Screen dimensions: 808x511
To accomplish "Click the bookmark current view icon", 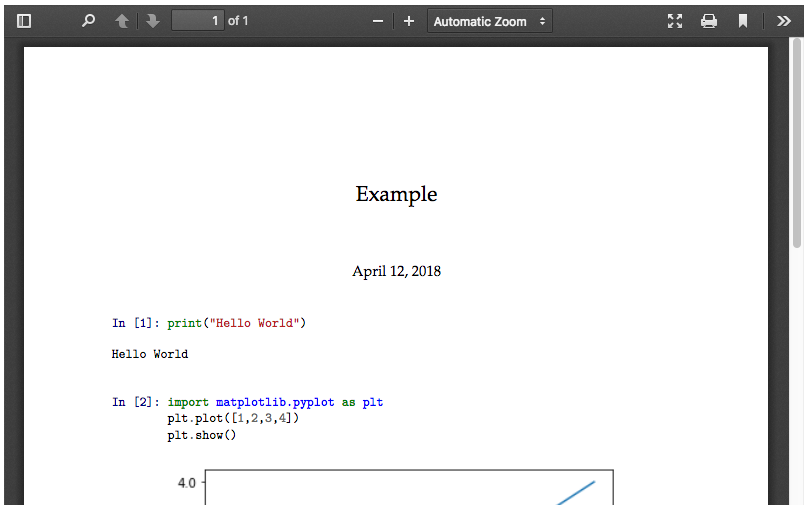I will pos(743,21).
